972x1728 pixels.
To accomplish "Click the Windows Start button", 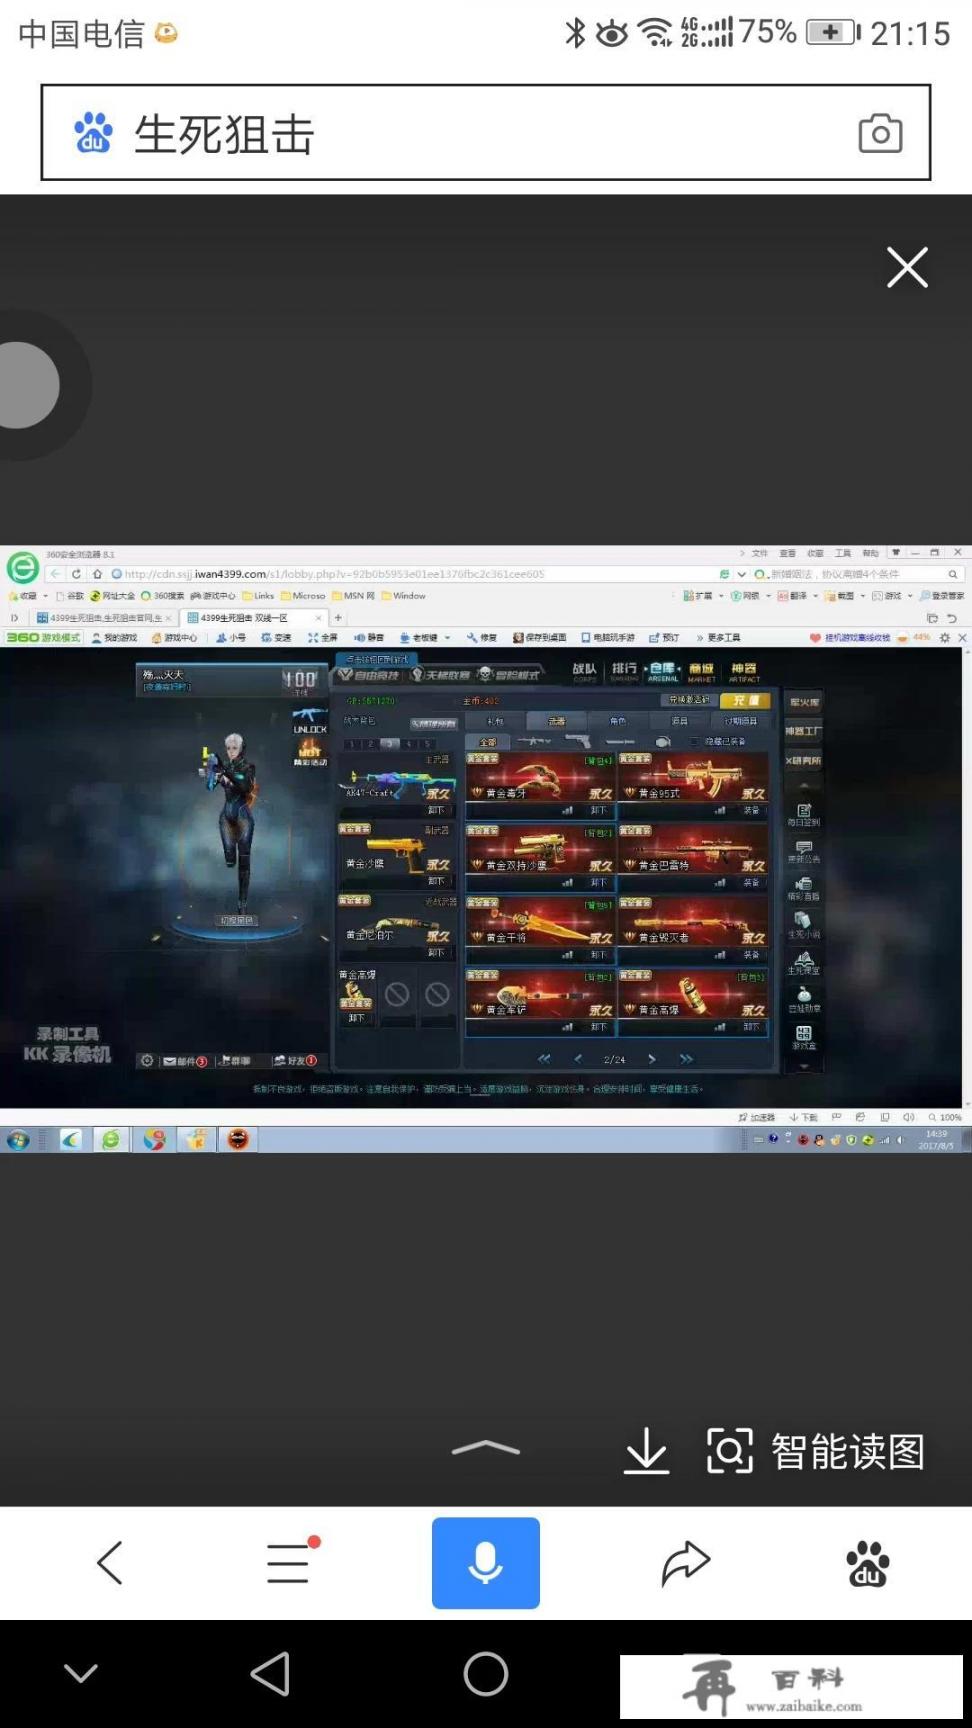I will pyautogui.click(x=17, y=1139).
